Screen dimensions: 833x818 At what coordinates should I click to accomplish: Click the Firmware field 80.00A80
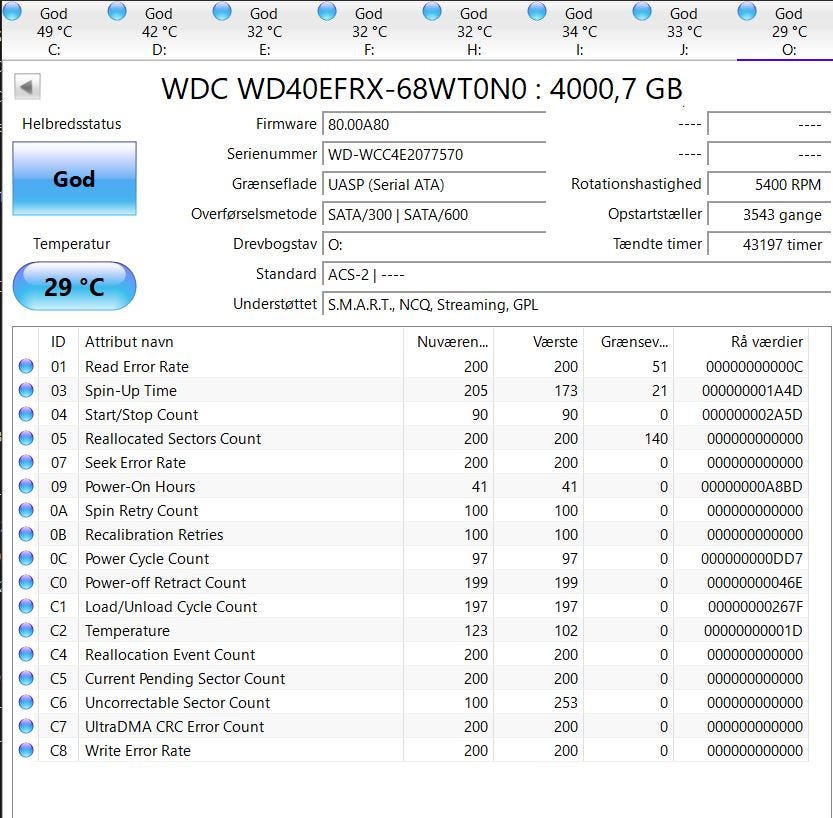pos(434,124)
